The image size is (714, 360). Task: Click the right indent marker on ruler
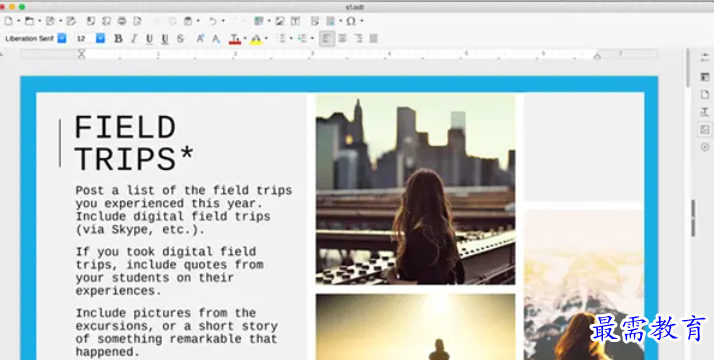point(597,56)
